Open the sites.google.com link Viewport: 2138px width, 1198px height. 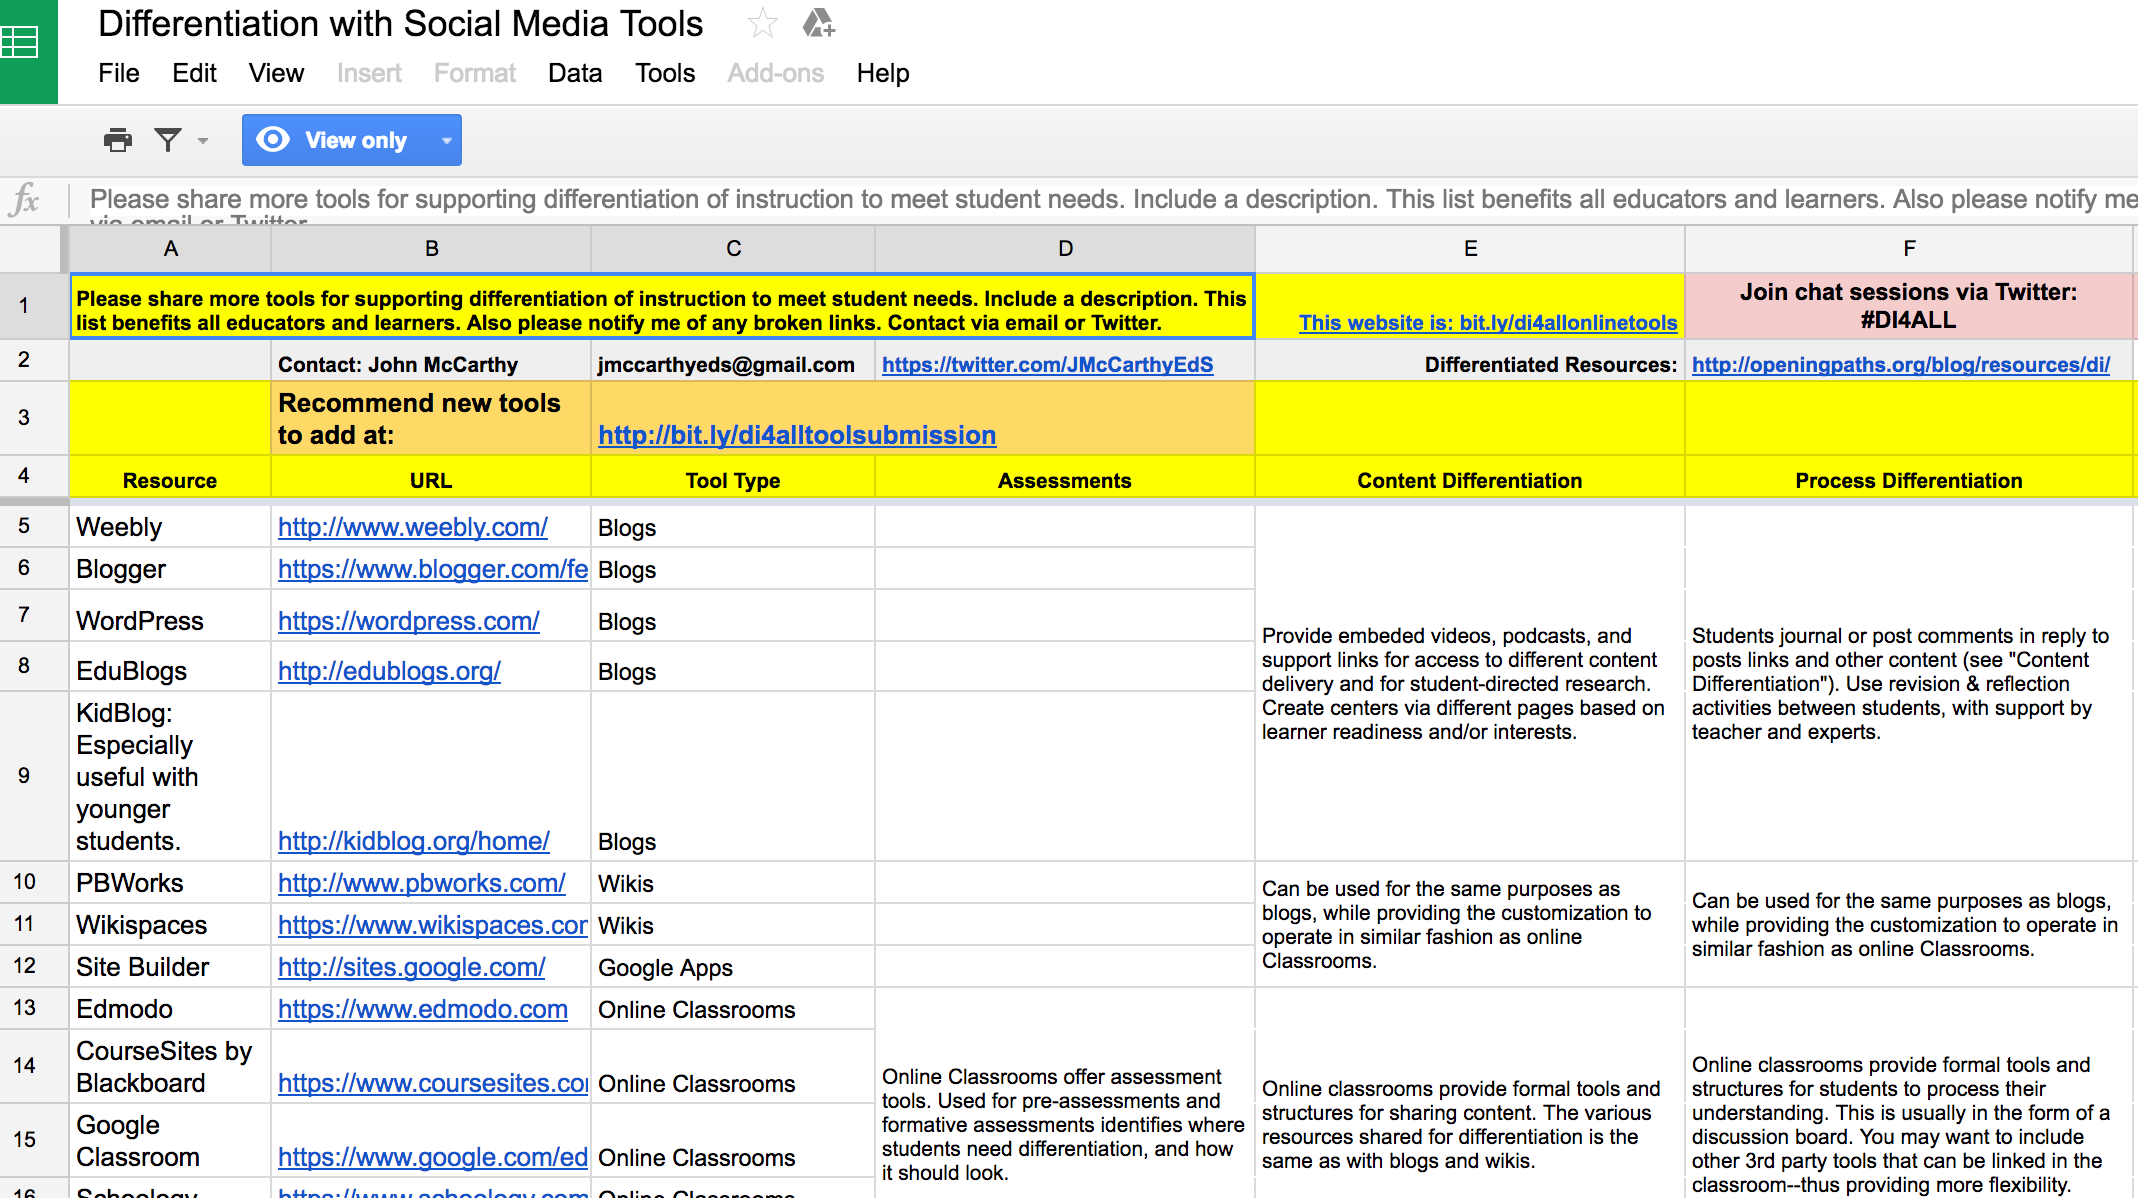point(411,967)
